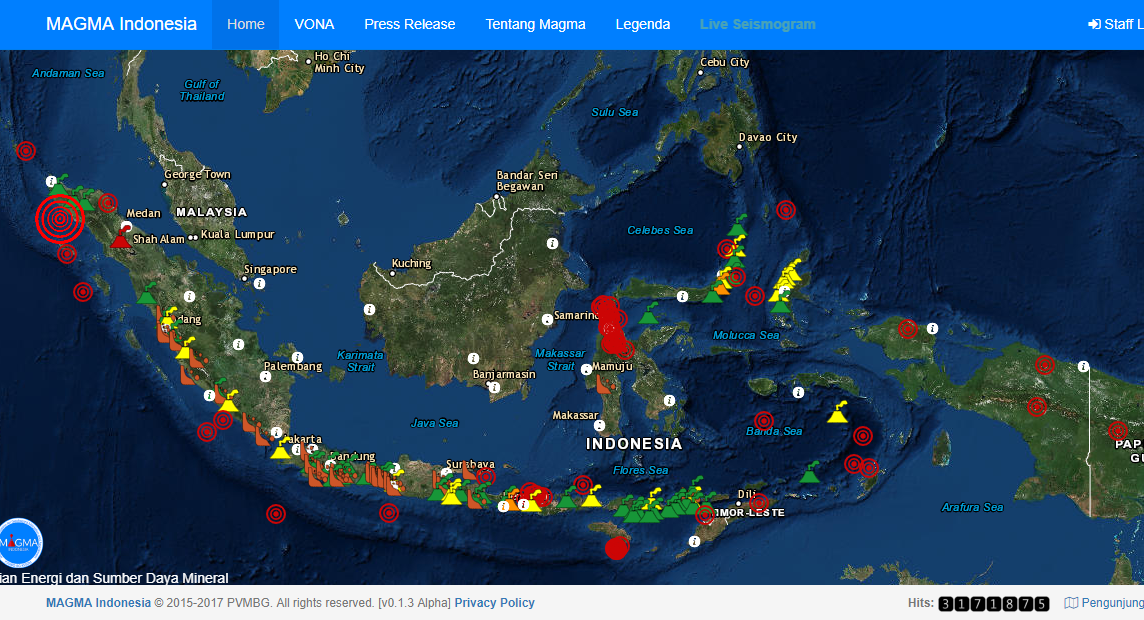1144x620 pixels.
Task: Click the Kuala Lumpur city label
Action: (x=238, y=234)
